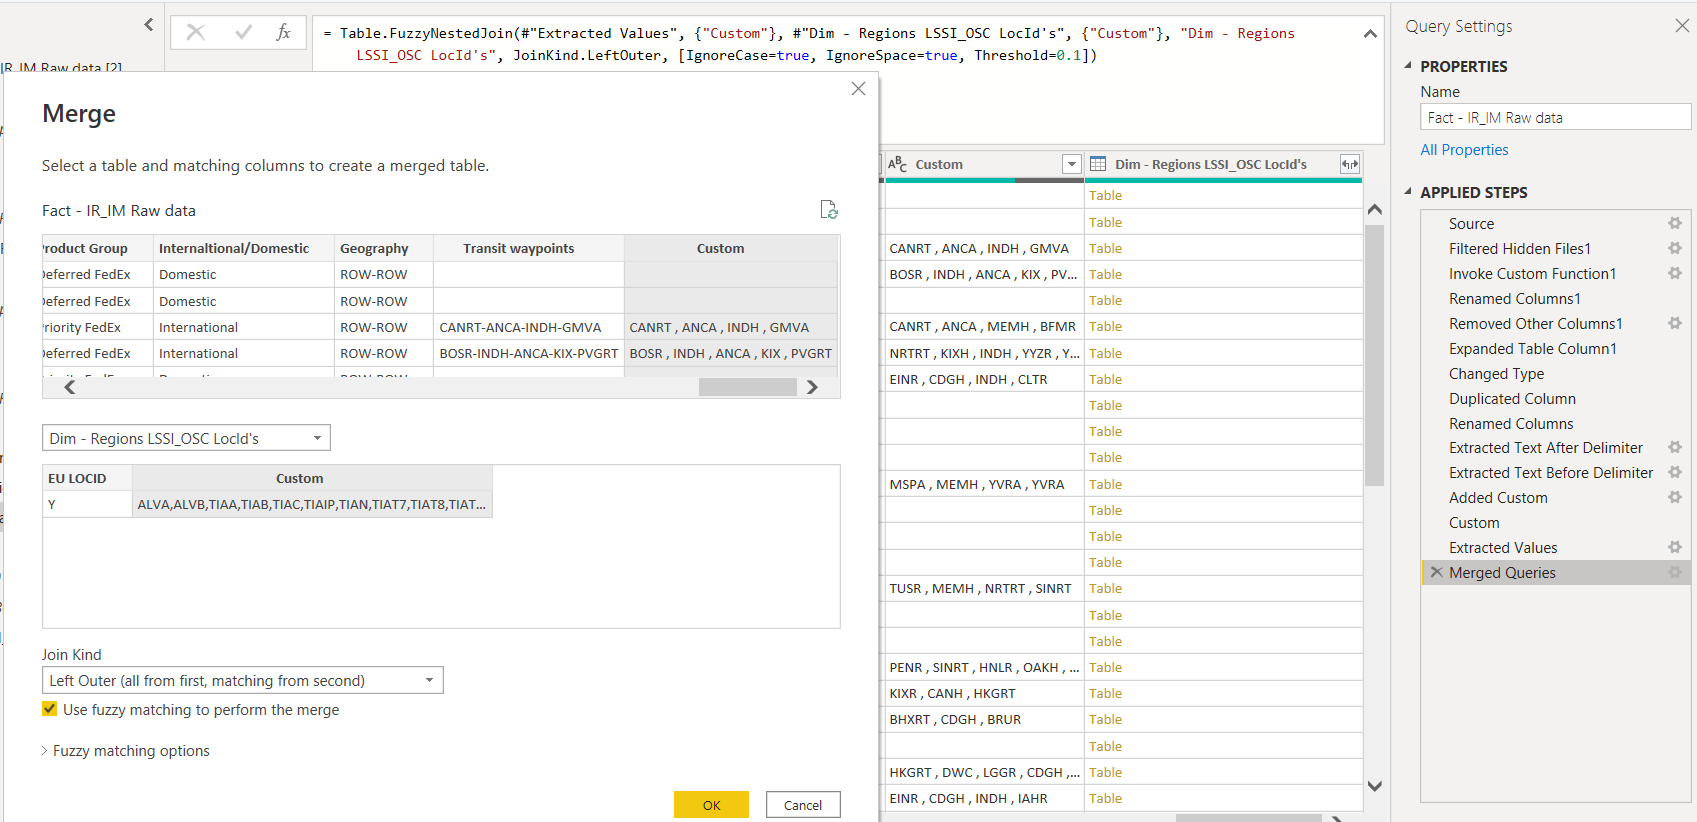The height and width of the screenshot is (822, 1697).
Task: Open settings gear for Extracted Text Before Delimiter
Action: point(1675,472)
